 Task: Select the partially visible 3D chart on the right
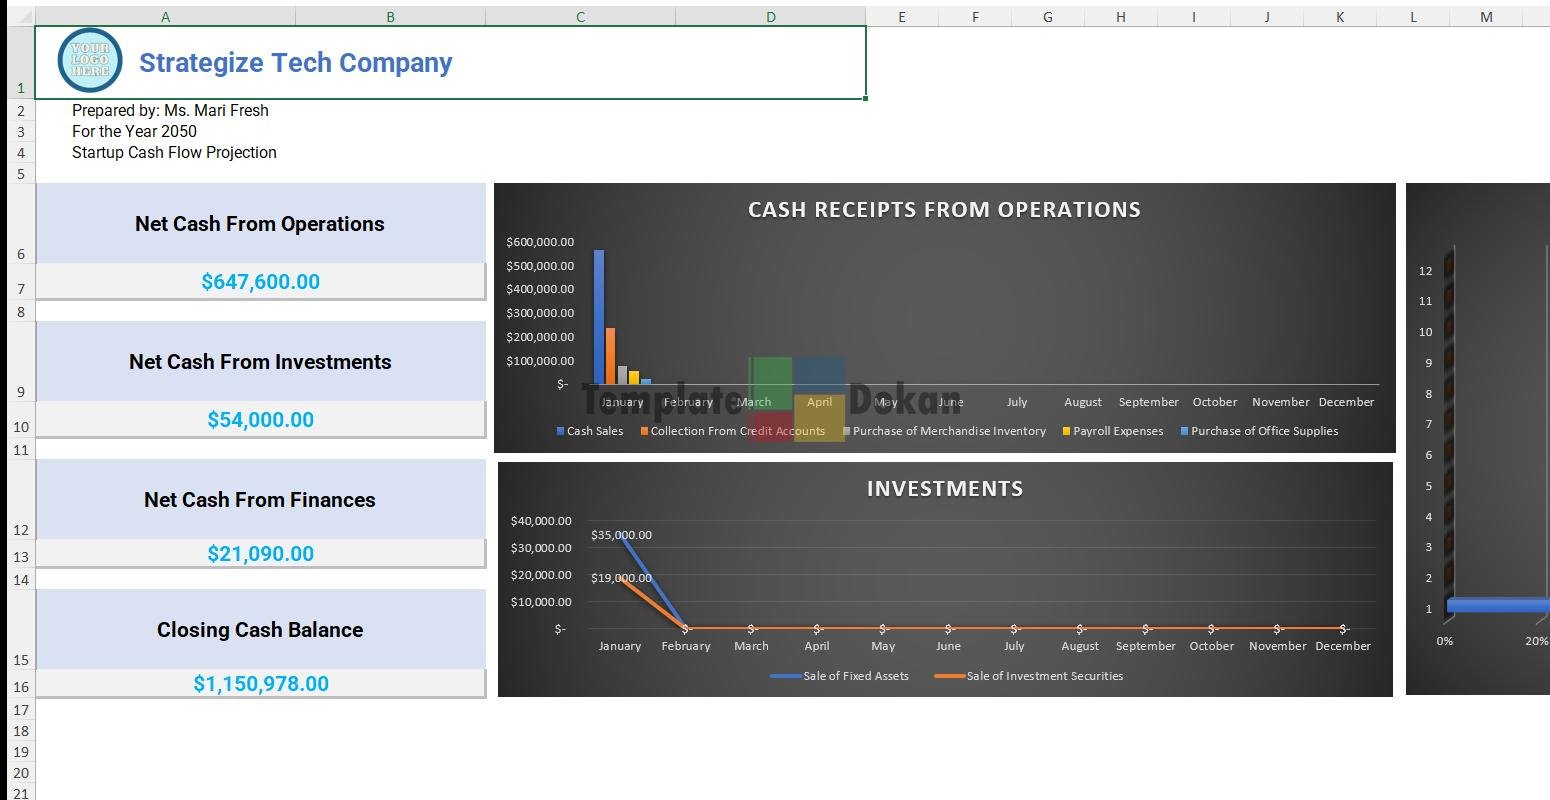tap(1480, 440)
